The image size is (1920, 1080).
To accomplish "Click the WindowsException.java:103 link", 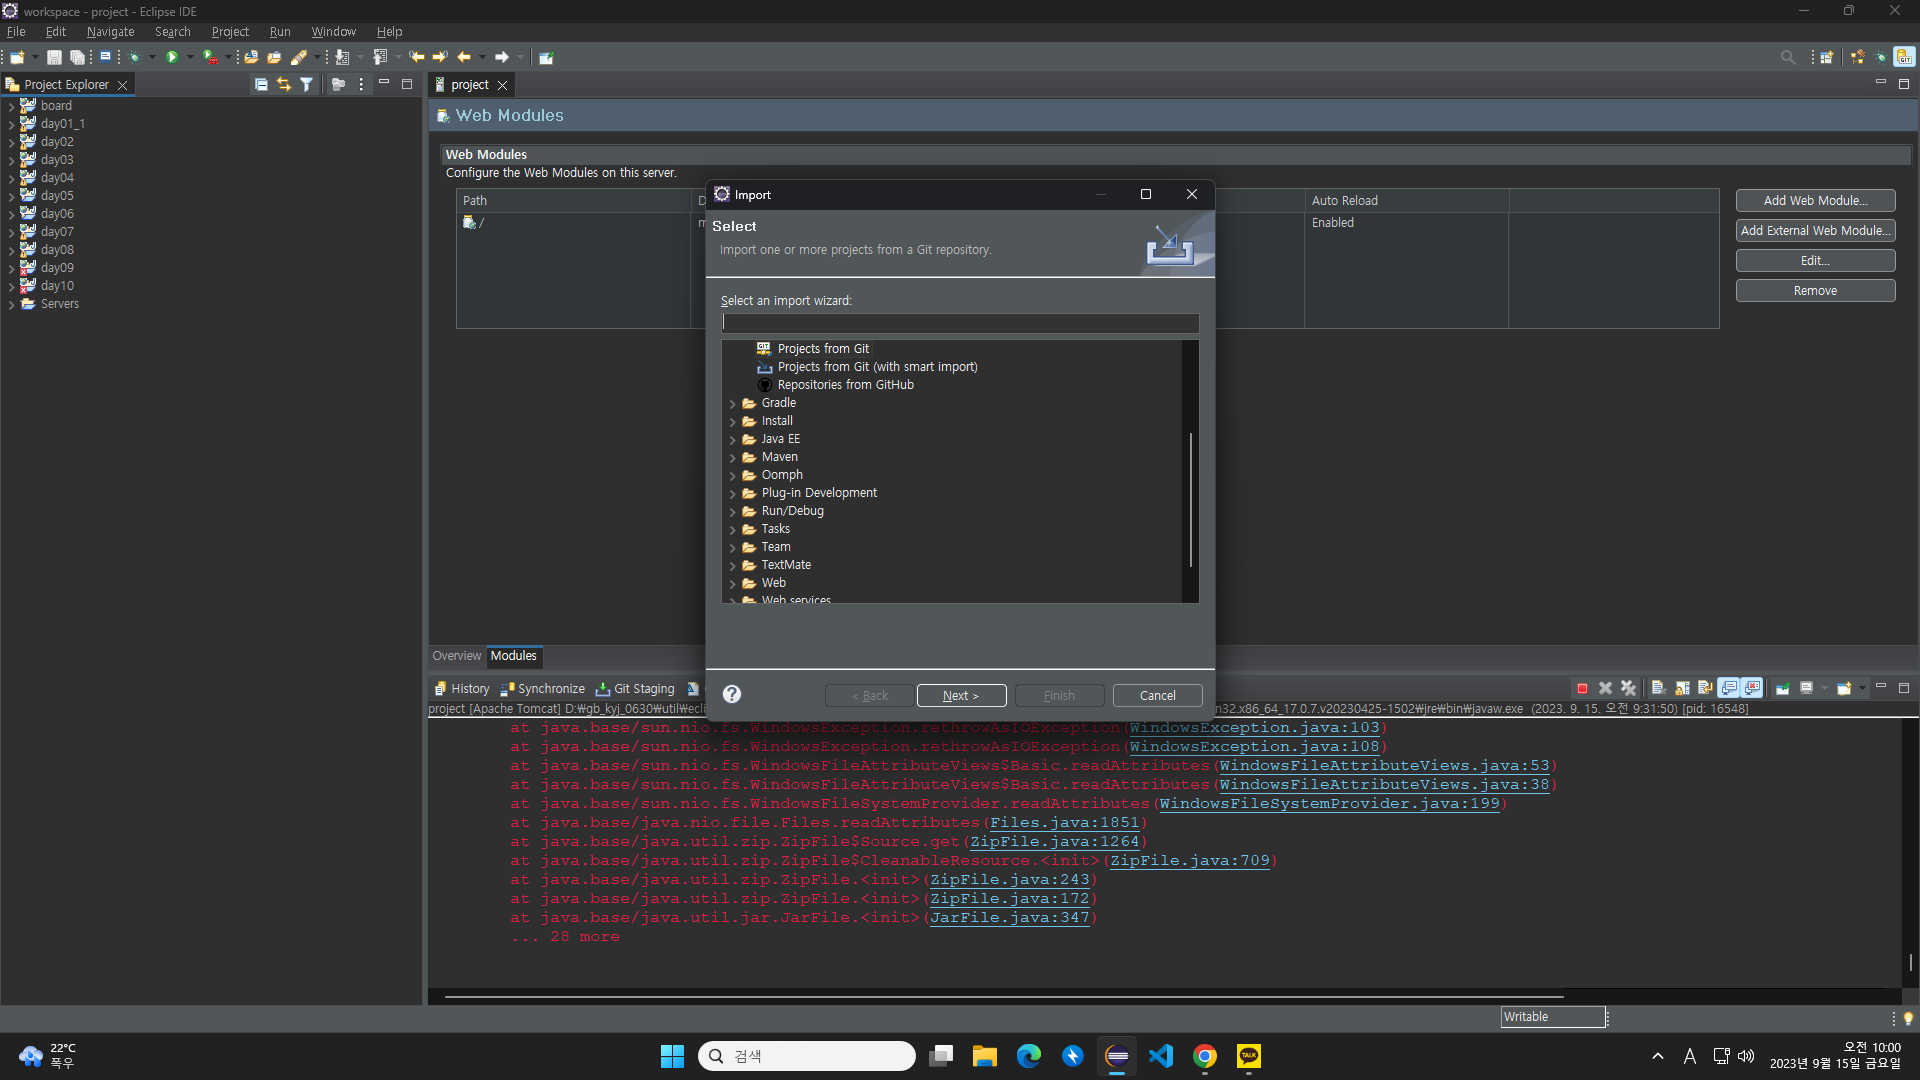I will [1254, 728].
